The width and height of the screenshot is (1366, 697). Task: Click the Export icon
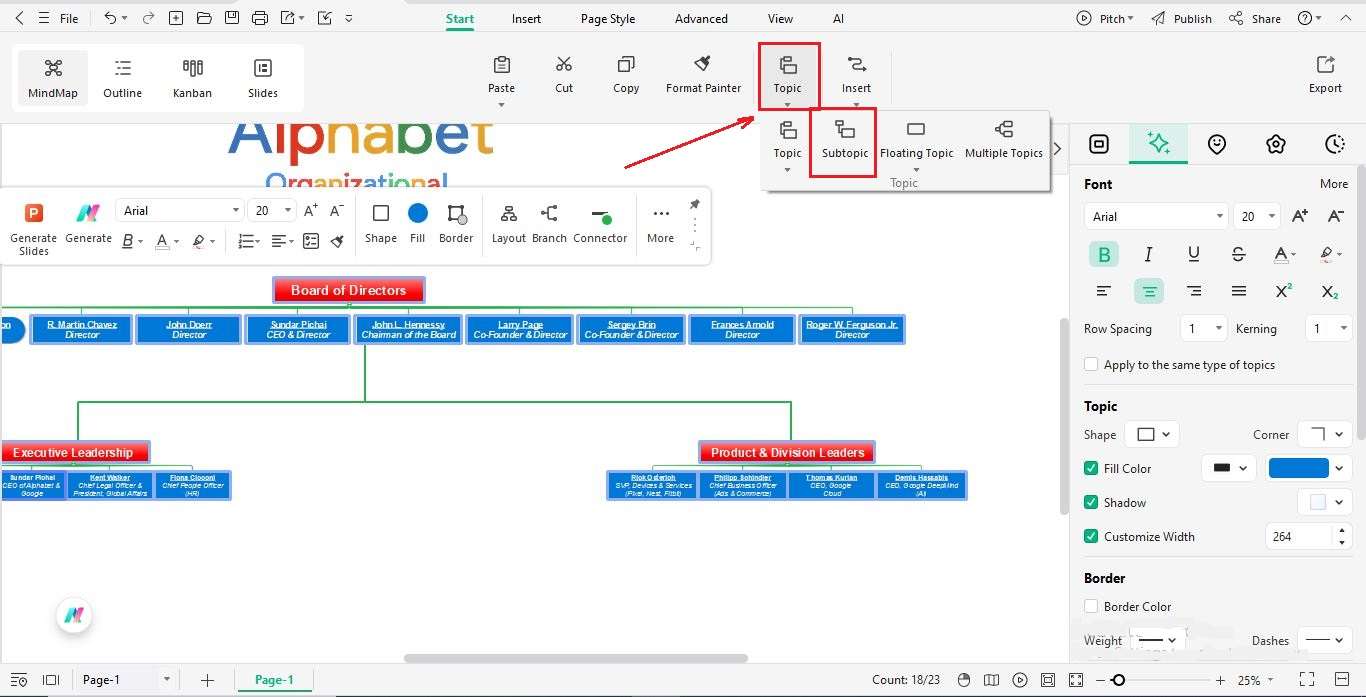pyautogui.click(x=1325, y=65)
